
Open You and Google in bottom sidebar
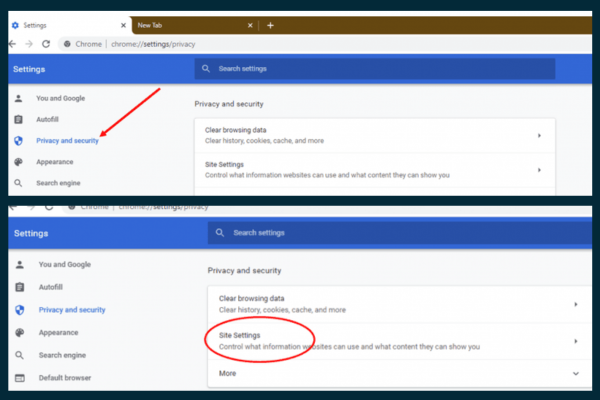(65, 264)
